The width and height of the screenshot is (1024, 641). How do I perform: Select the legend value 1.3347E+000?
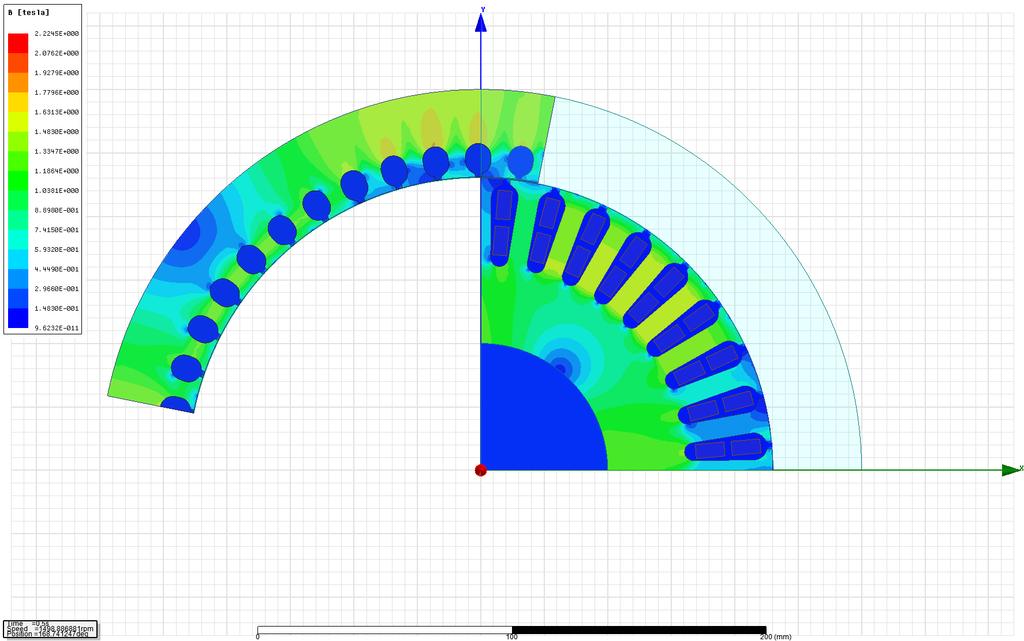click(x=57, y=151)
